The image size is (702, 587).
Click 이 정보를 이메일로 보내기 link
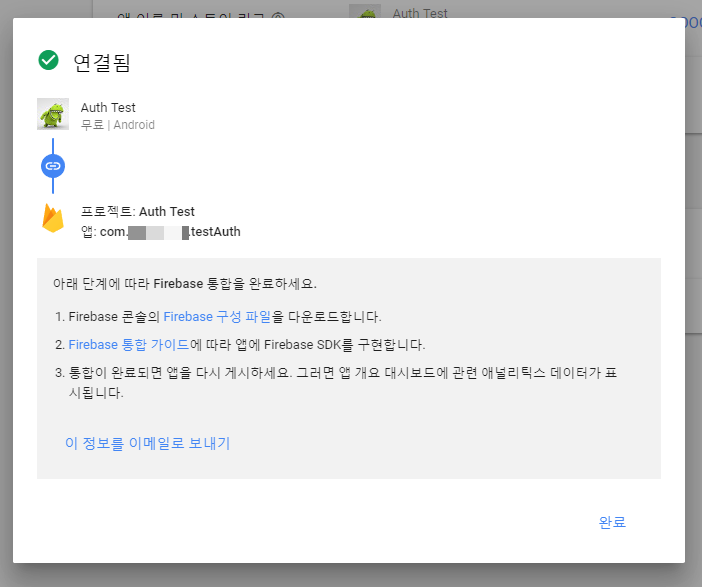pyautogui.click(x=147, y=443)
